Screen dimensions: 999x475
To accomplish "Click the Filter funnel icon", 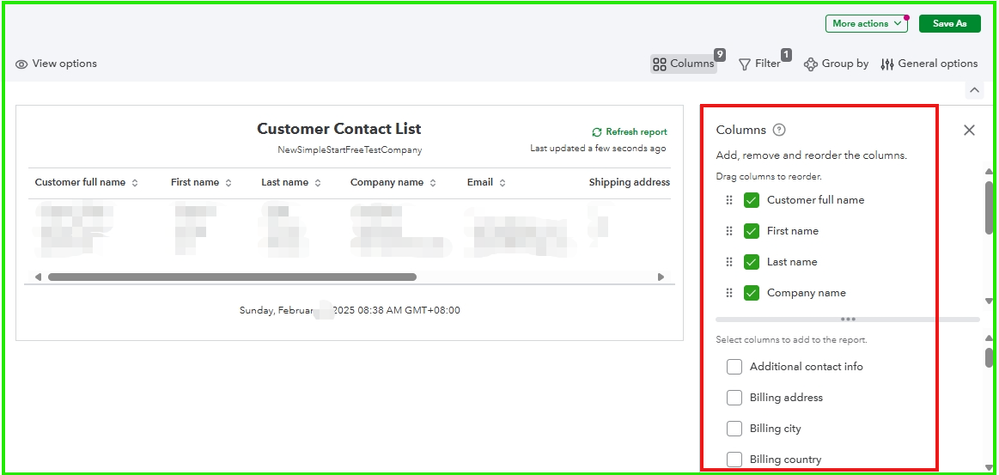I will [744, 64].
